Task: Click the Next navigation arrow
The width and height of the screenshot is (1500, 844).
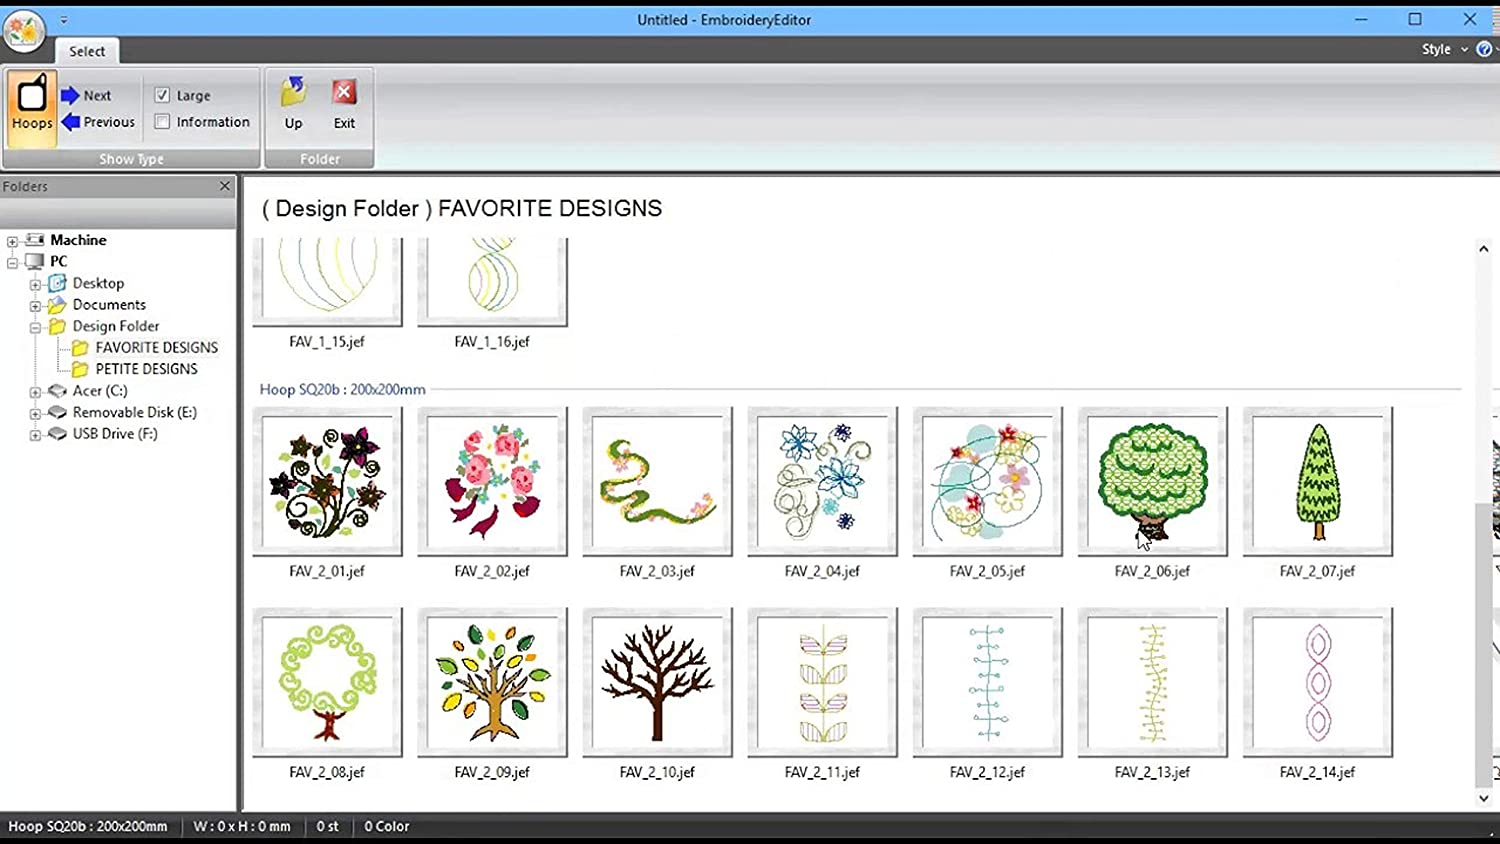Action: coord(70,95)
